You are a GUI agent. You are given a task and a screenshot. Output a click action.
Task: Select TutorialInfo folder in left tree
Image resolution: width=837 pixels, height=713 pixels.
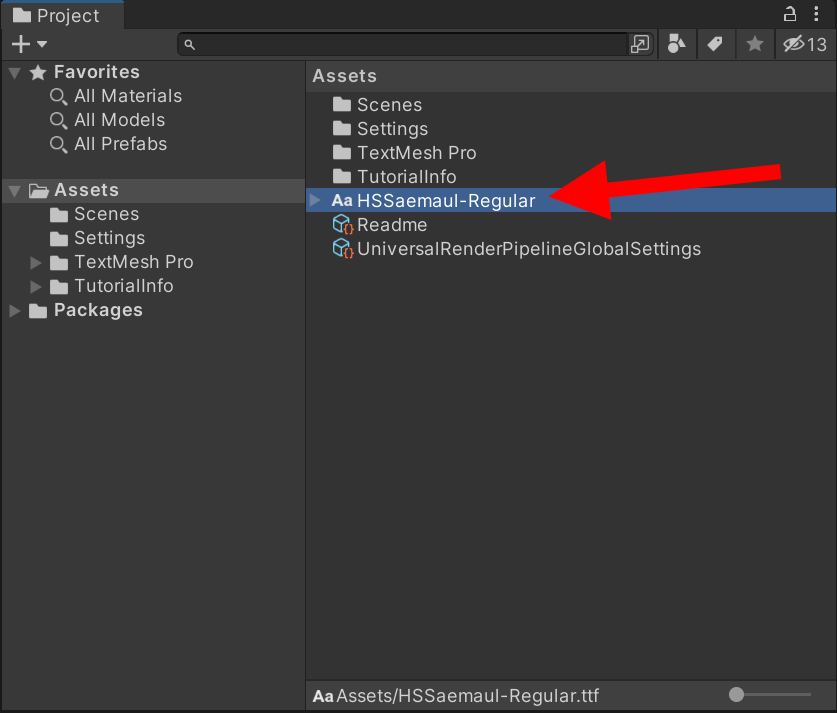(124, 286)
